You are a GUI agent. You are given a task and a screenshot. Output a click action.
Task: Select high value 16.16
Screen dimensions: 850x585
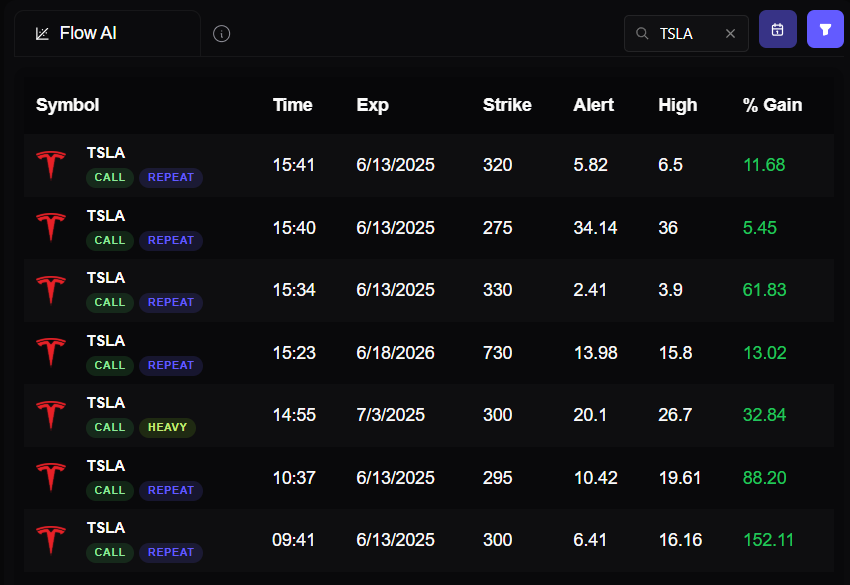pyautogui.click(x=680, y=540)
